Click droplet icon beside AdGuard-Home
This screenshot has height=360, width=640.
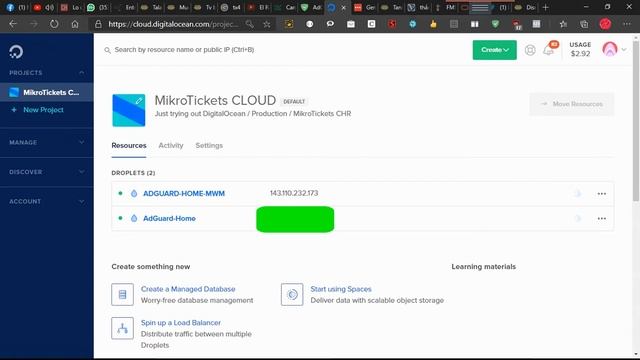coord(134,218)
